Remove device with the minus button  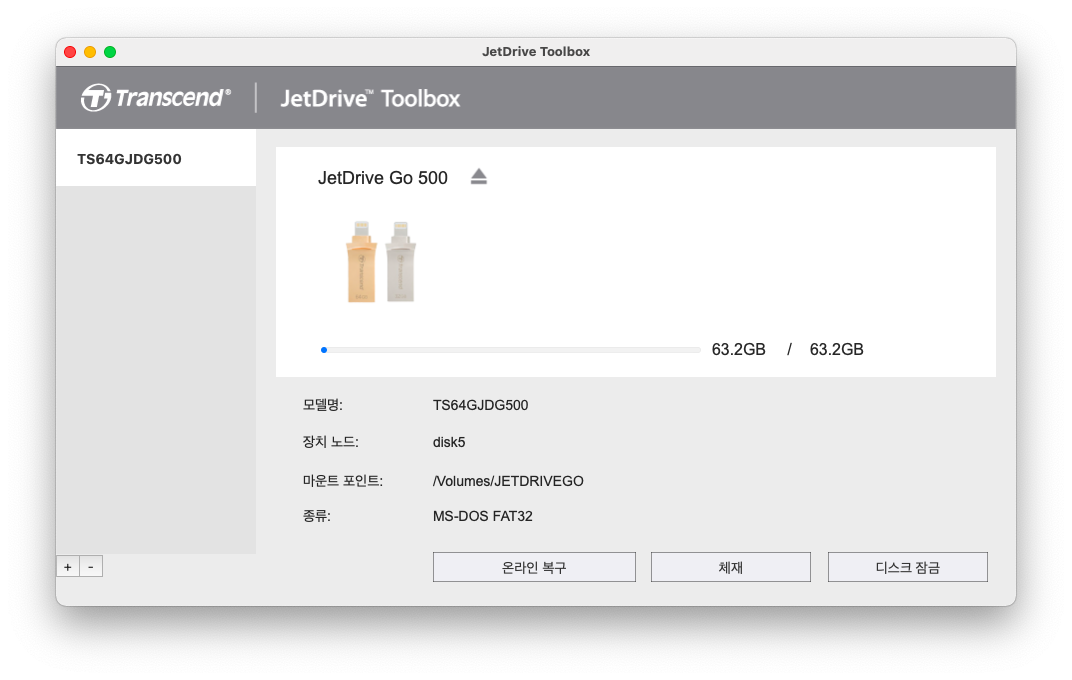(x=91, y=567)
